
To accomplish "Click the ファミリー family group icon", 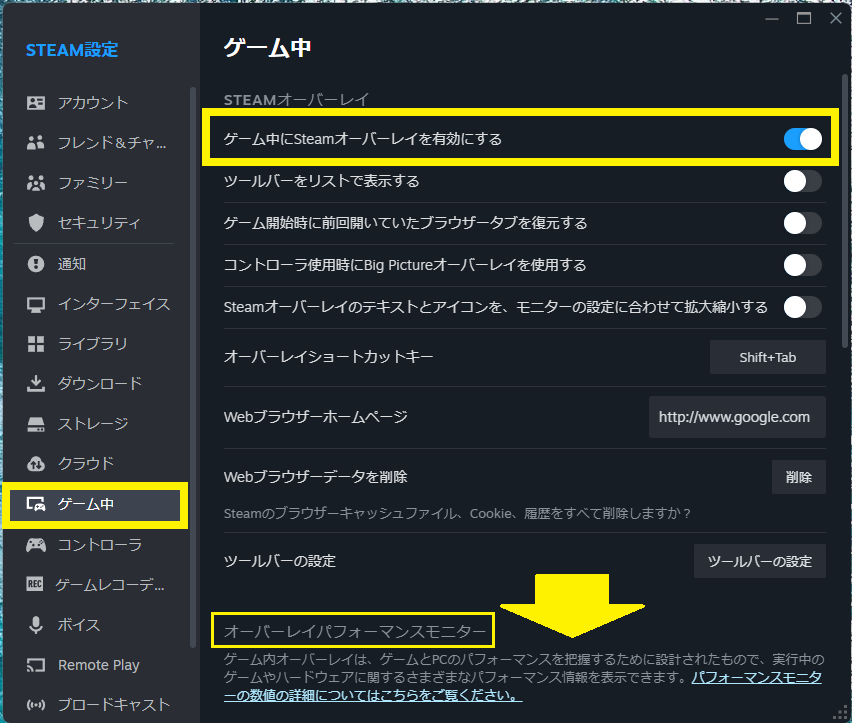I will point(36,183).
